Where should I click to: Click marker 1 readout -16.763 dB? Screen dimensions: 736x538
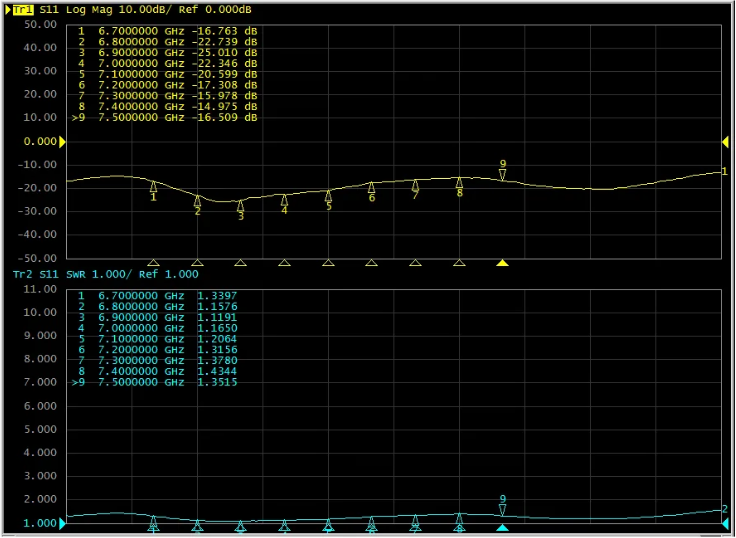(224, 31)
